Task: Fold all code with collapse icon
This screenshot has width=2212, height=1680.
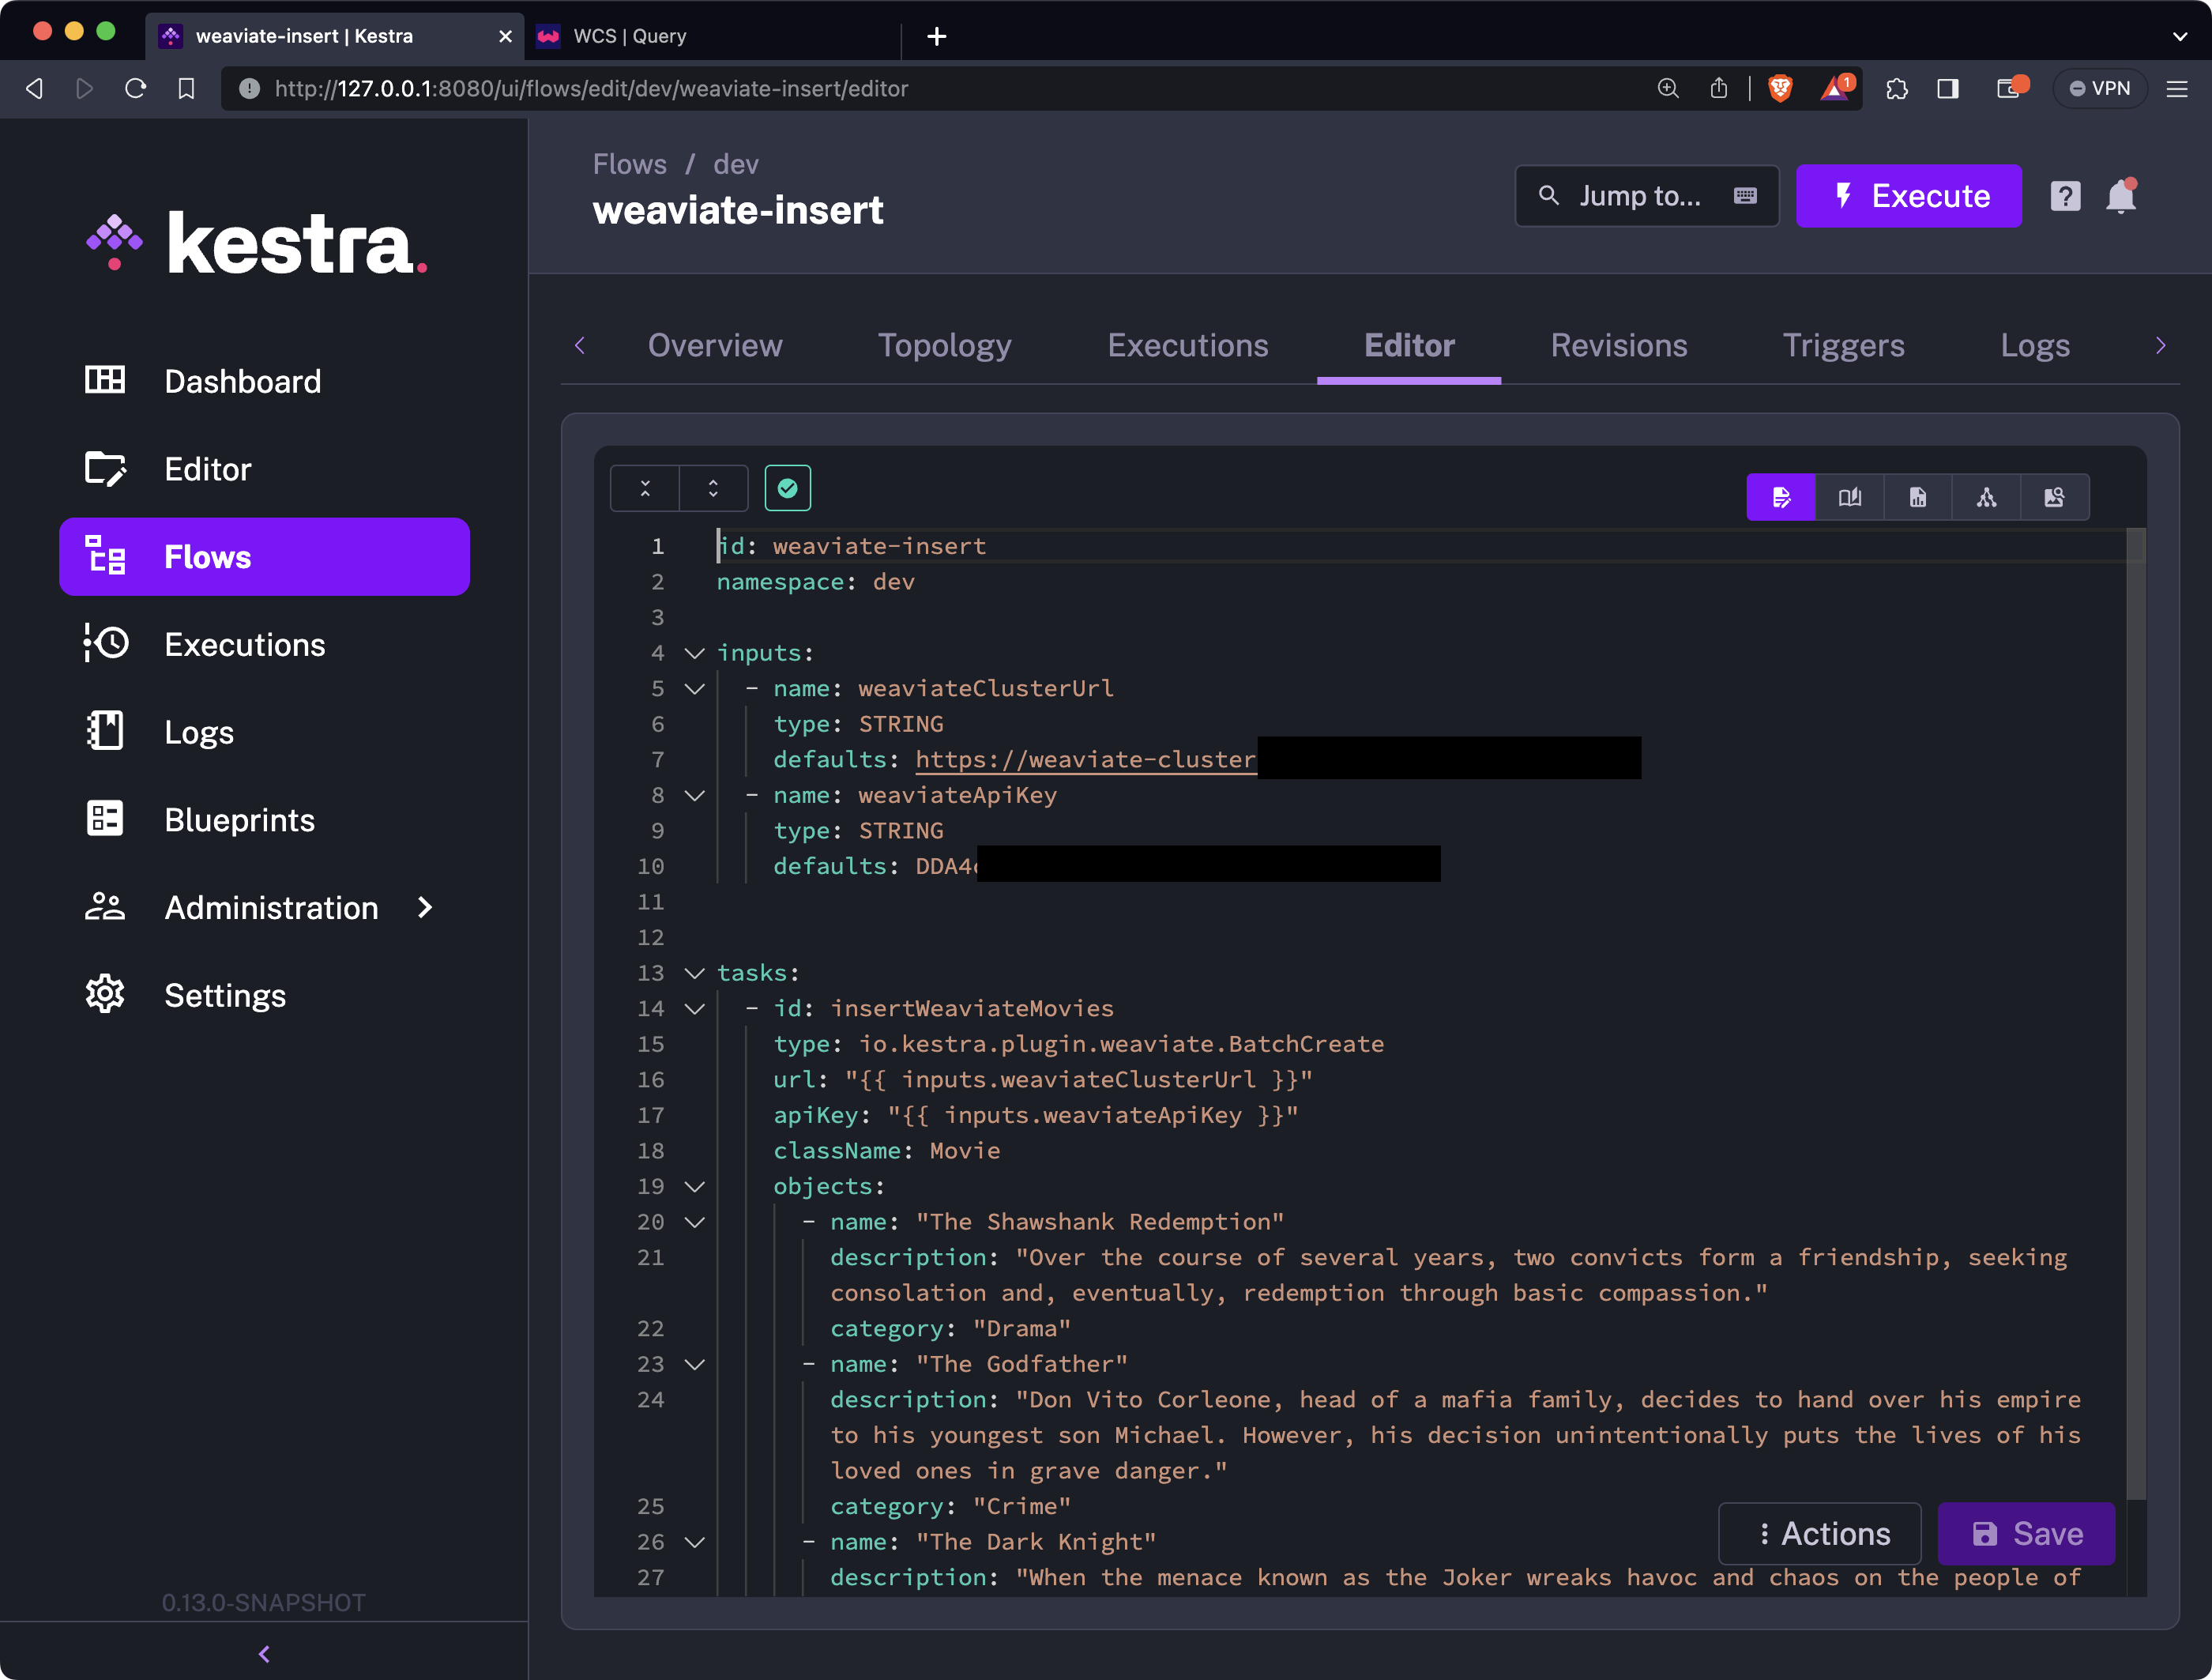Action: (x=645, y=488)
